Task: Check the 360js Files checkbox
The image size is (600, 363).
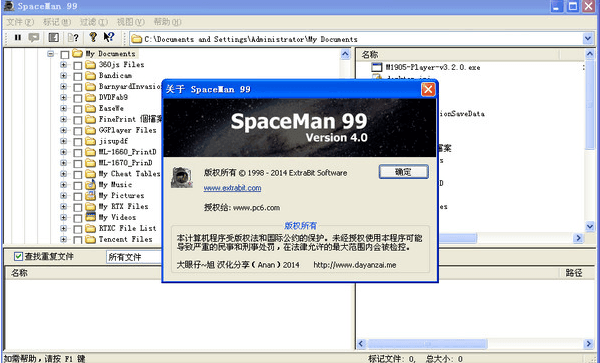Action: pyautogui.click(x=78, y=65)
